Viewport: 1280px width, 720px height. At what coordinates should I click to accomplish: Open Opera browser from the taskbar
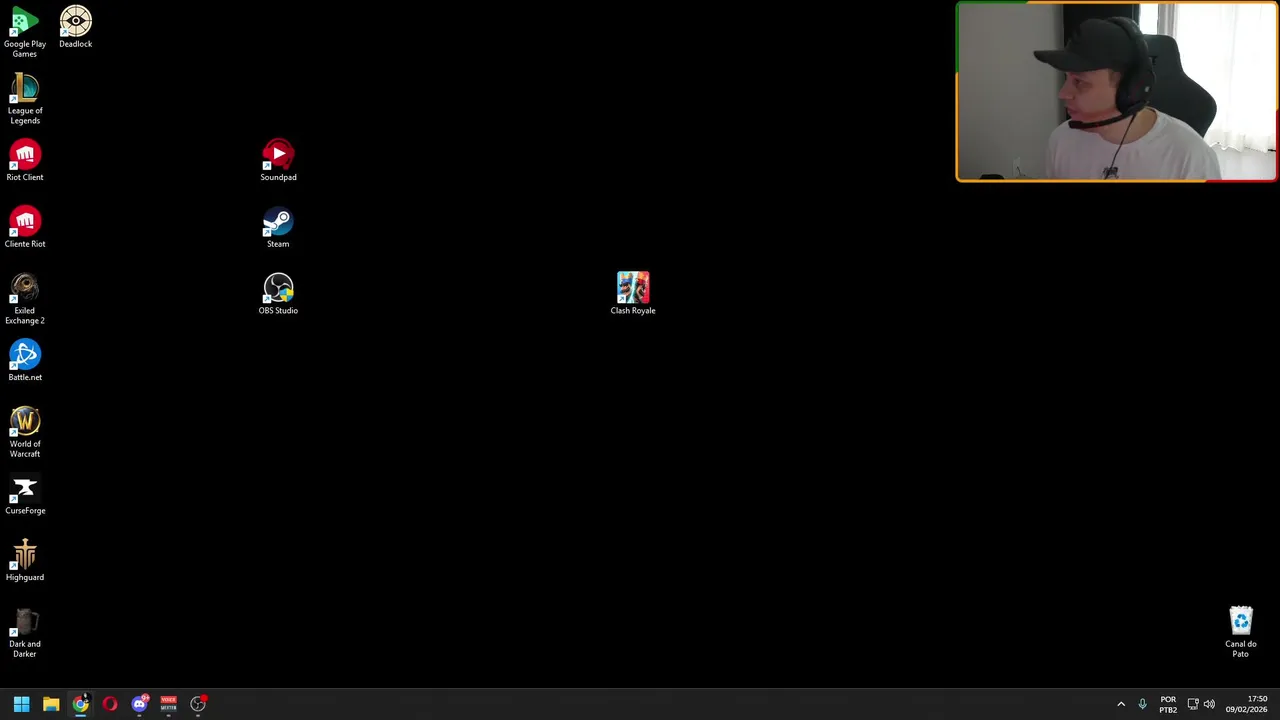point(110,704)
